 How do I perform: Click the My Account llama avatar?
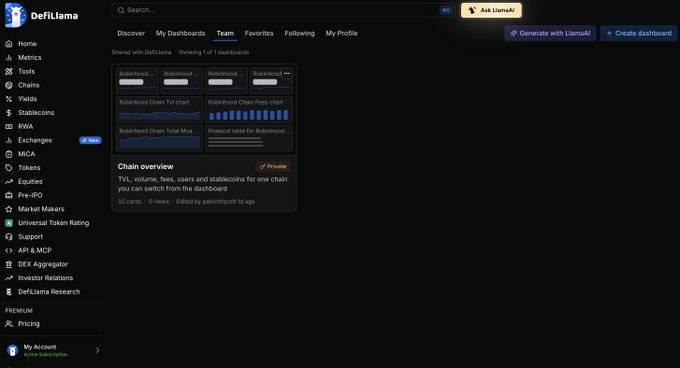13,350
